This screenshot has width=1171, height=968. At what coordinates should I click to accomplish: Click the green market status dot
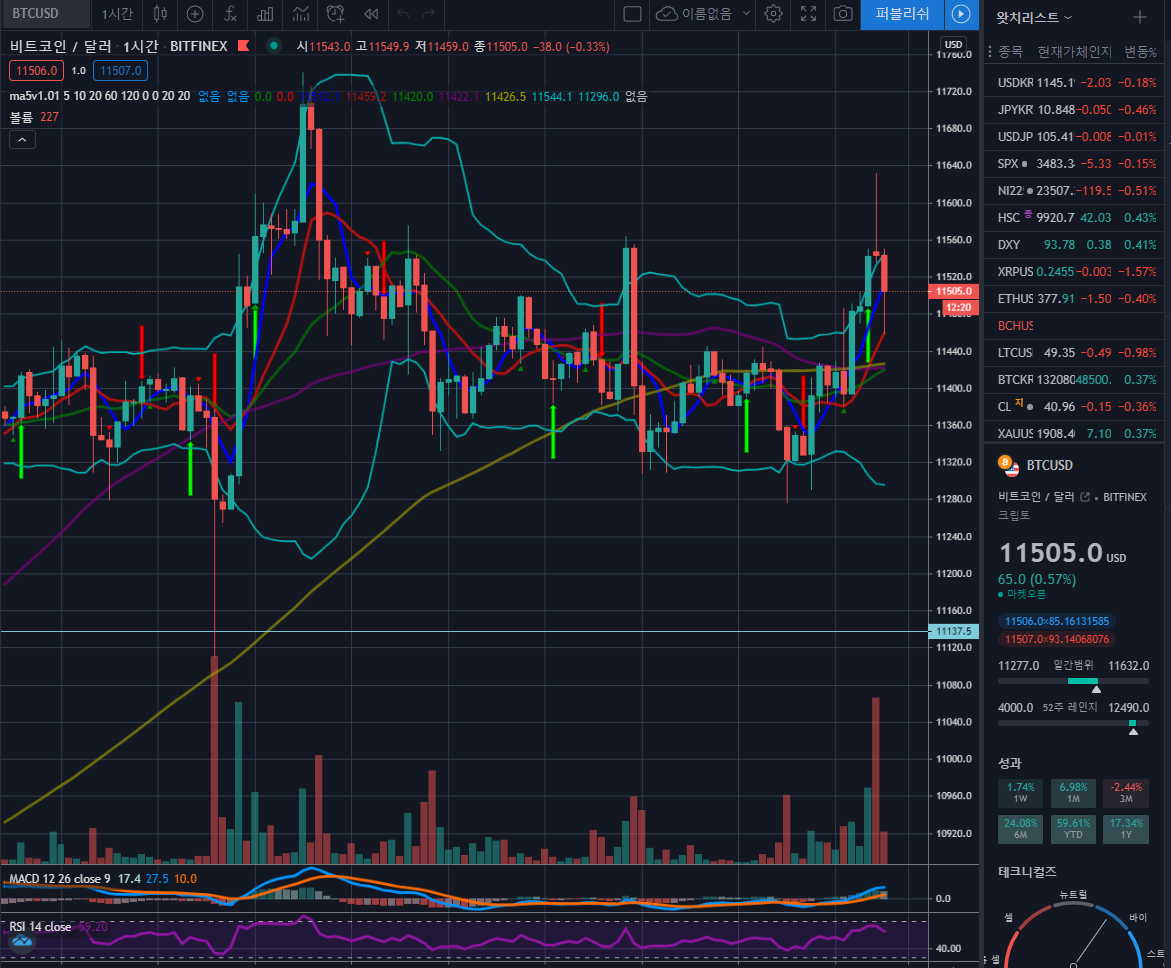[x=274, y=46]
